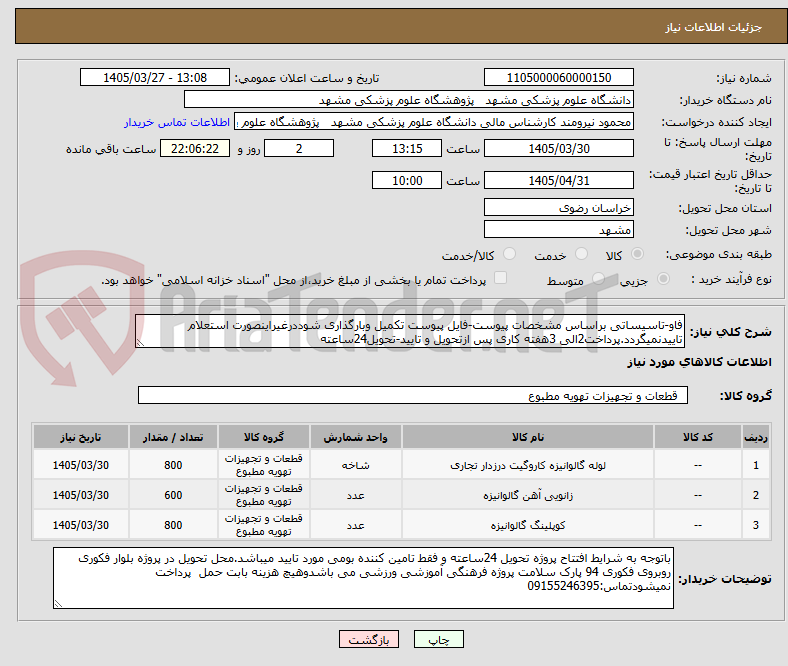Click item name لوله گالوانیزه کاروگیت درزدار تجاری
This screenshot has width=788, height=666.
[528, 465]
